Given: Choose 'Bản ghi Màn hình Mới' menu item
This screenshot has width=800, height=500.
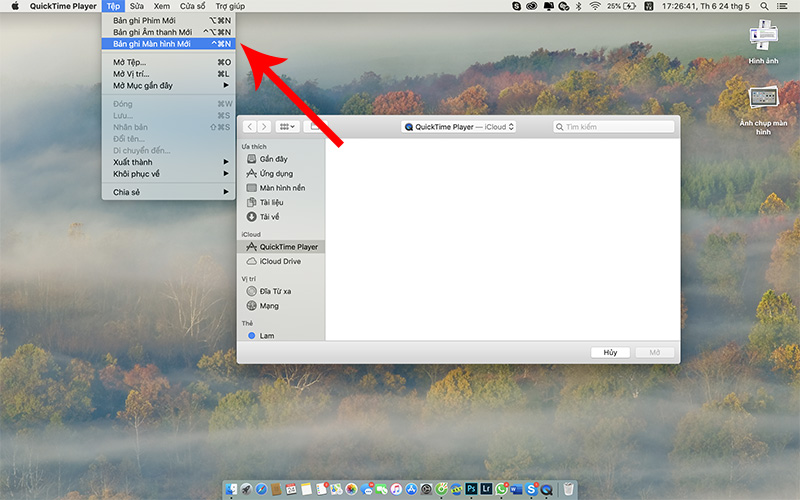Looking at the screenshot, I should point(168,44).
